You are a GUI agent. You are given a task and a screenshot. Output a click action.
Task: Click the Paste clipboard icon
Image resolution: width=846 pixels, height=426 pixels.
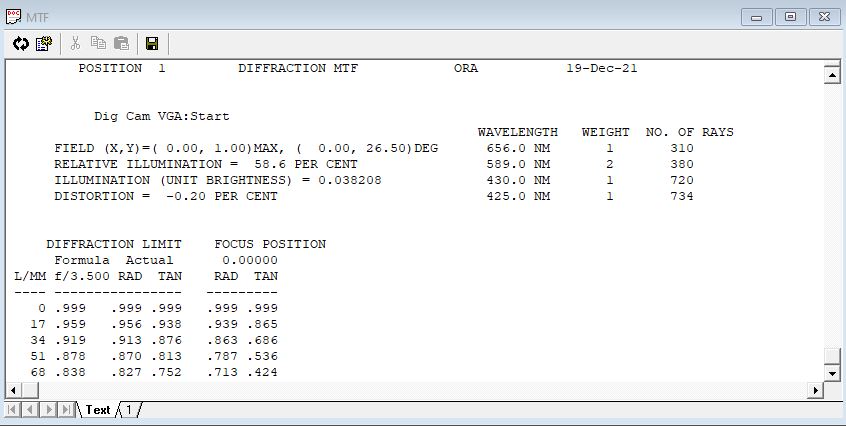121,44
